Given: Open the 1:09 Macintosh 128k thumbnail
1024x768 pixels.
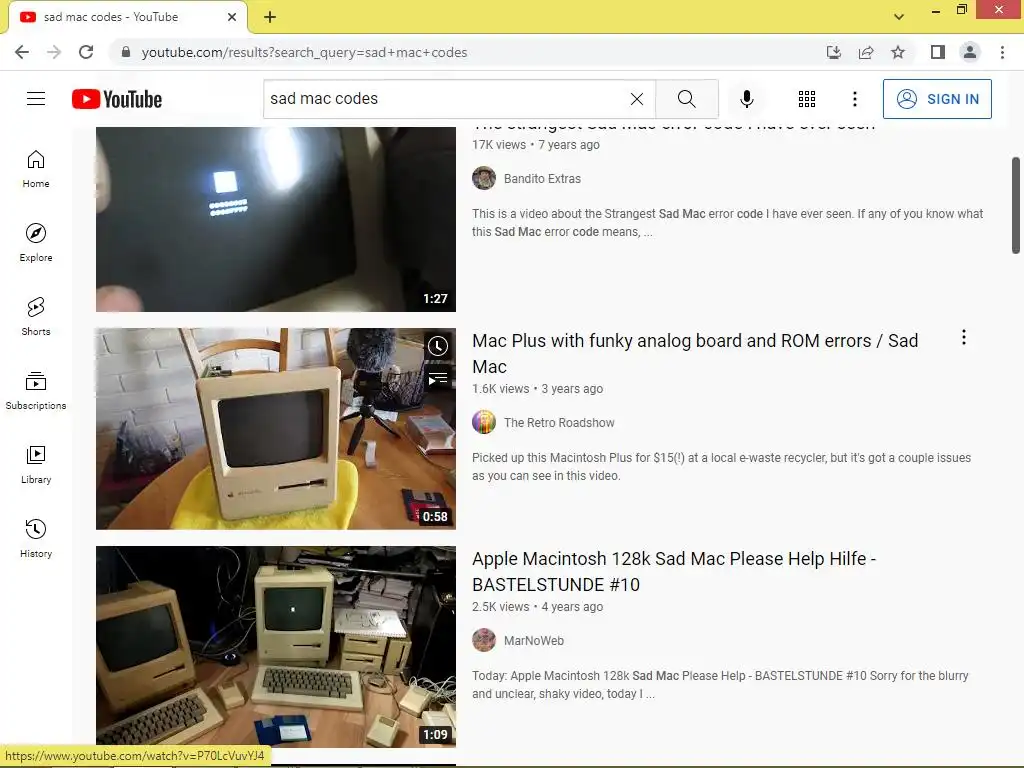Looking at the screenshot, I should click(276, 647).
